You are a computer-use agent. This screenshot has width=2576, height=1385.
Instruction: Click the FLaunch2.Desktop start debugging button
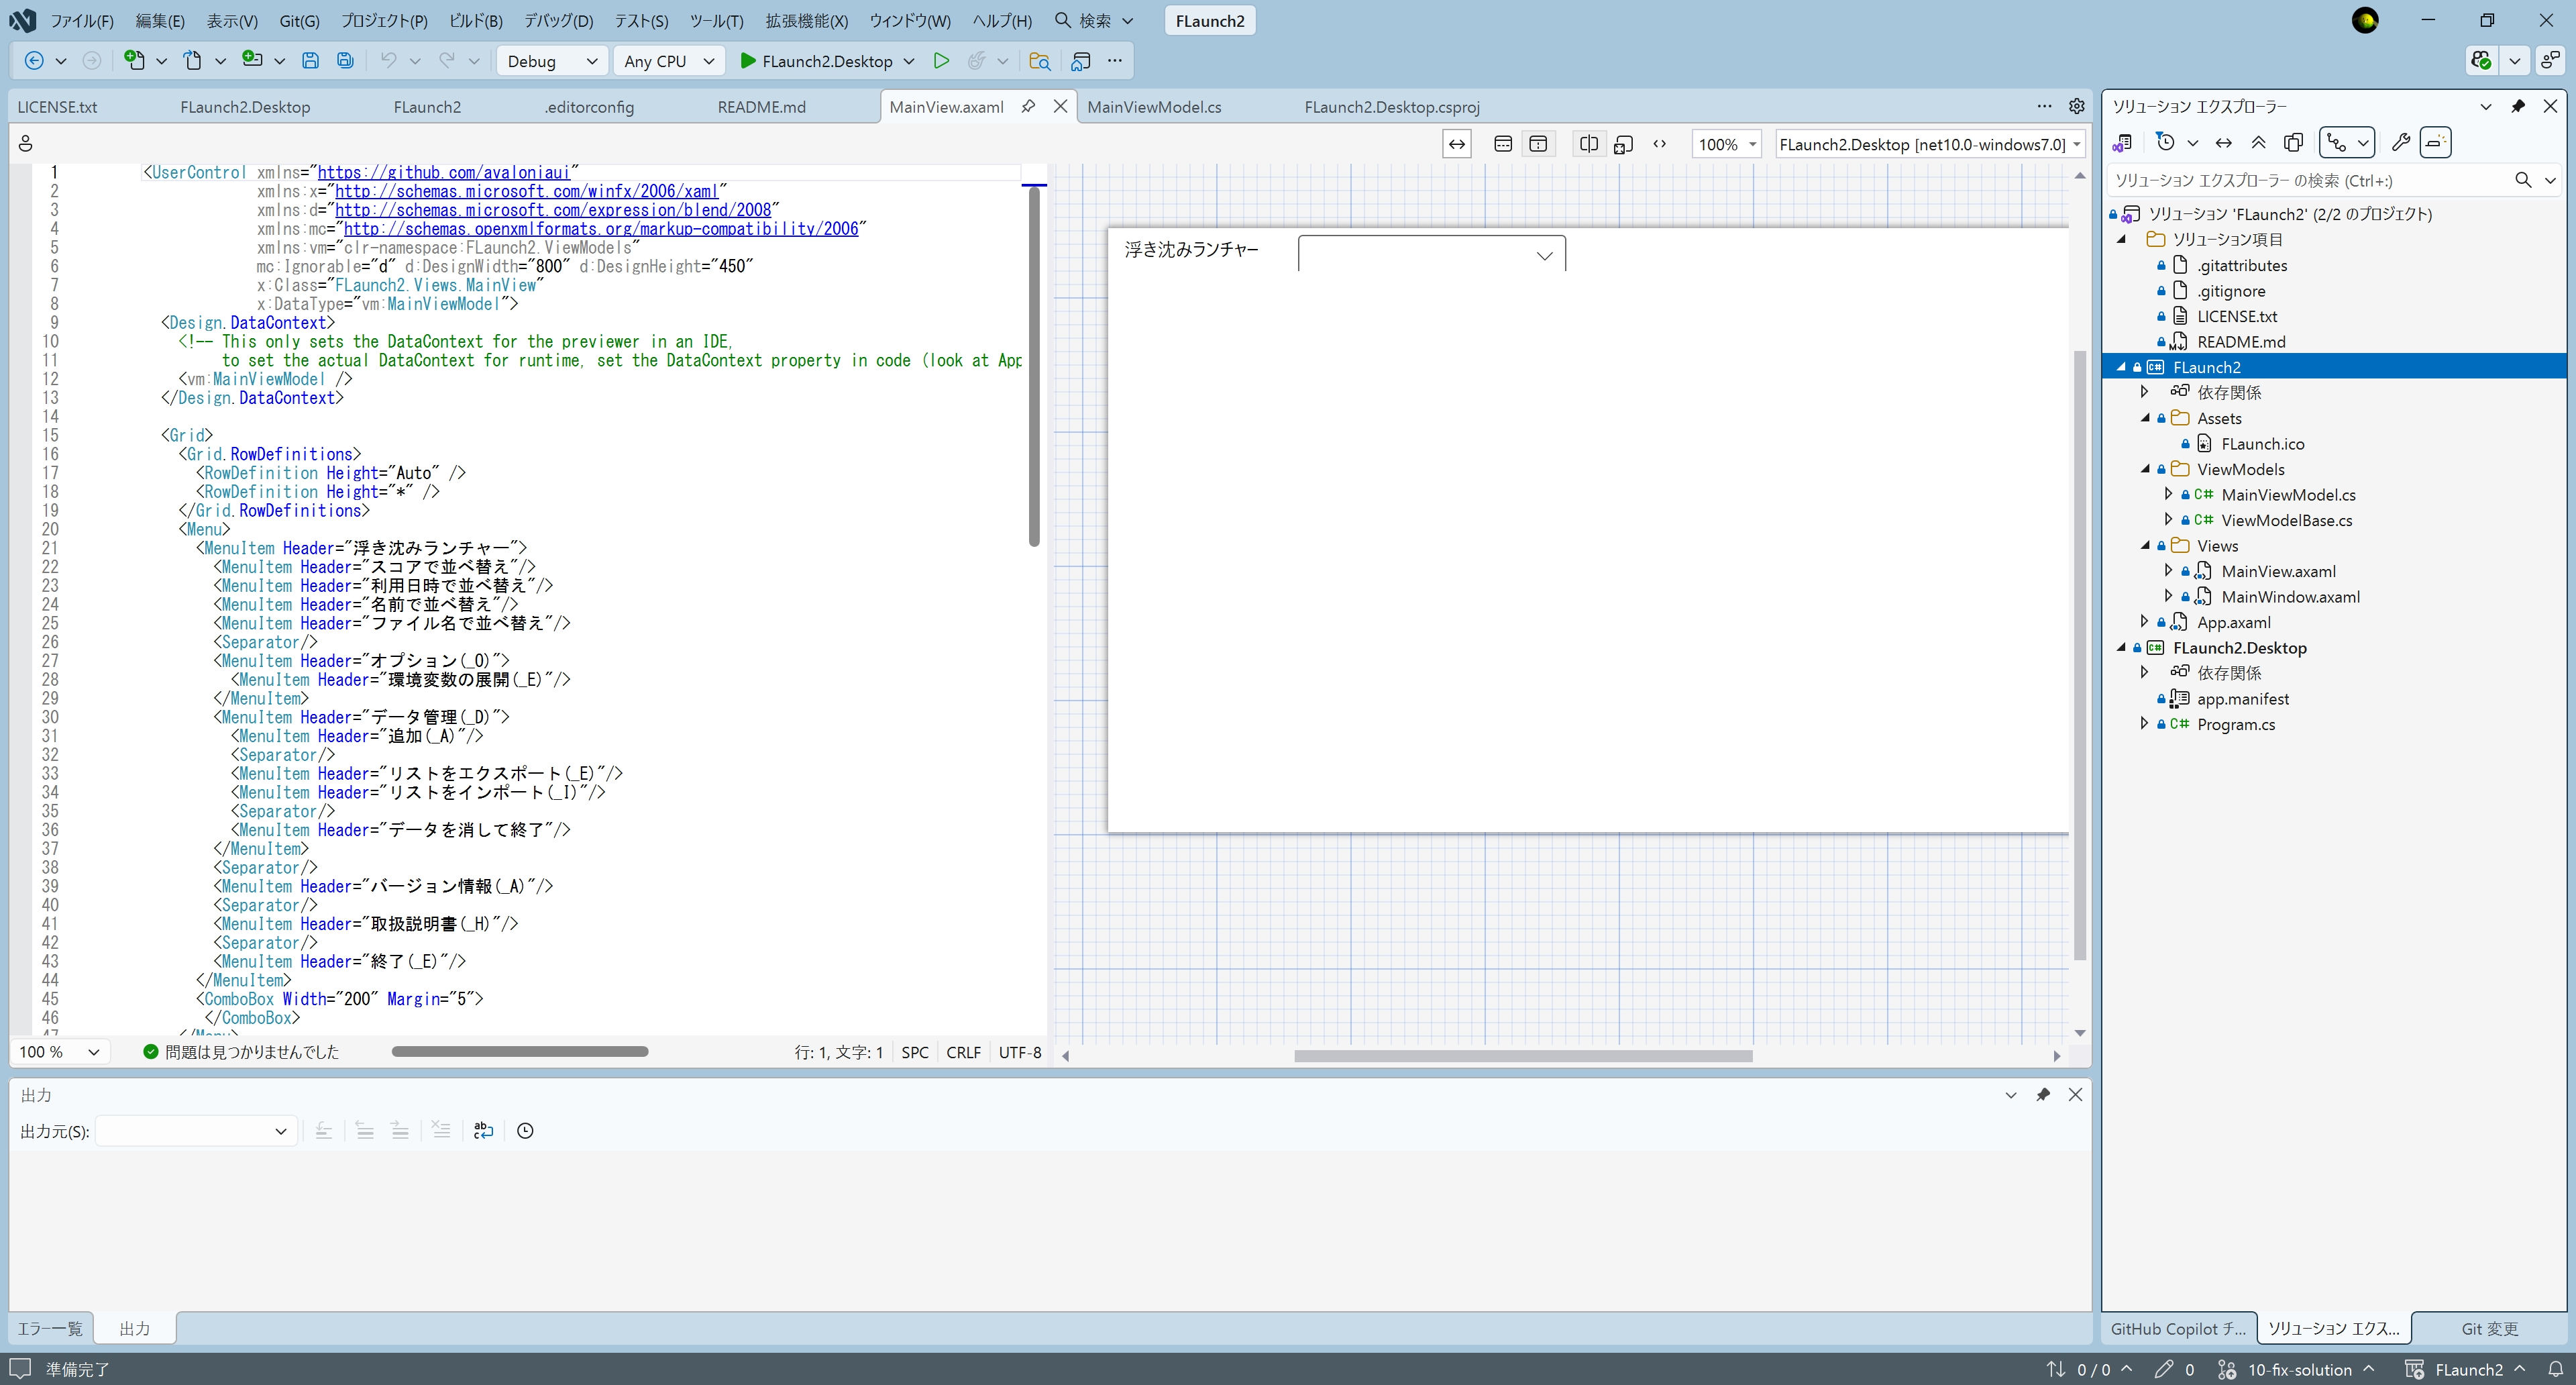click(x=815, y=61)
